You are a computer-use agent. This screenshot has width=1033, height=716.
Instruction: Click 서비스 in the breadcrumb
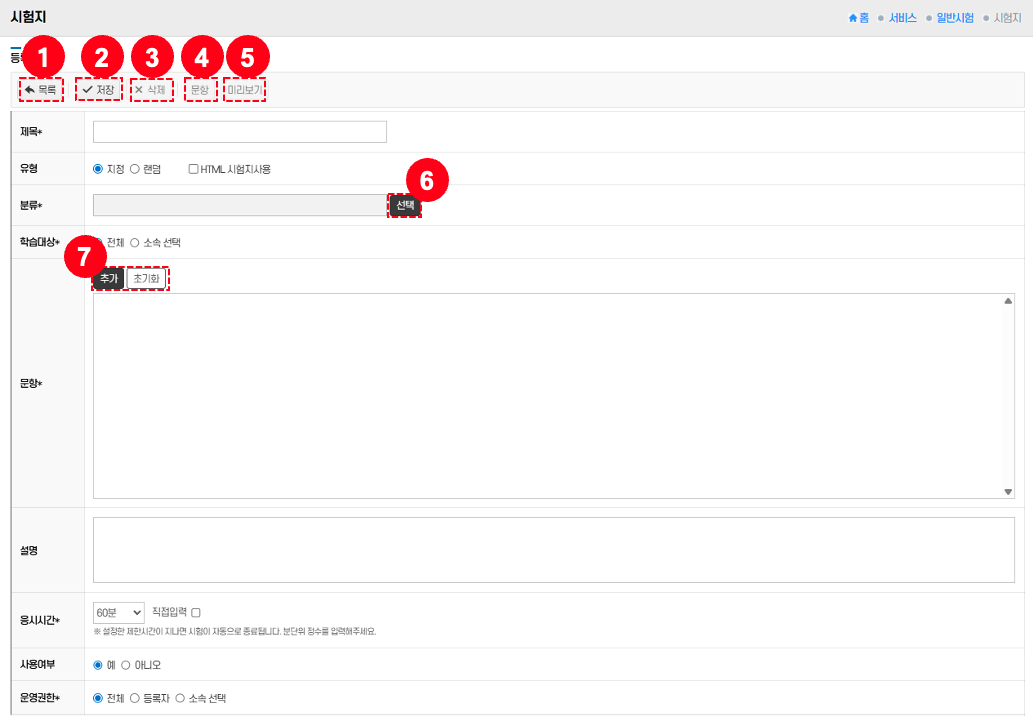(902, 18)
